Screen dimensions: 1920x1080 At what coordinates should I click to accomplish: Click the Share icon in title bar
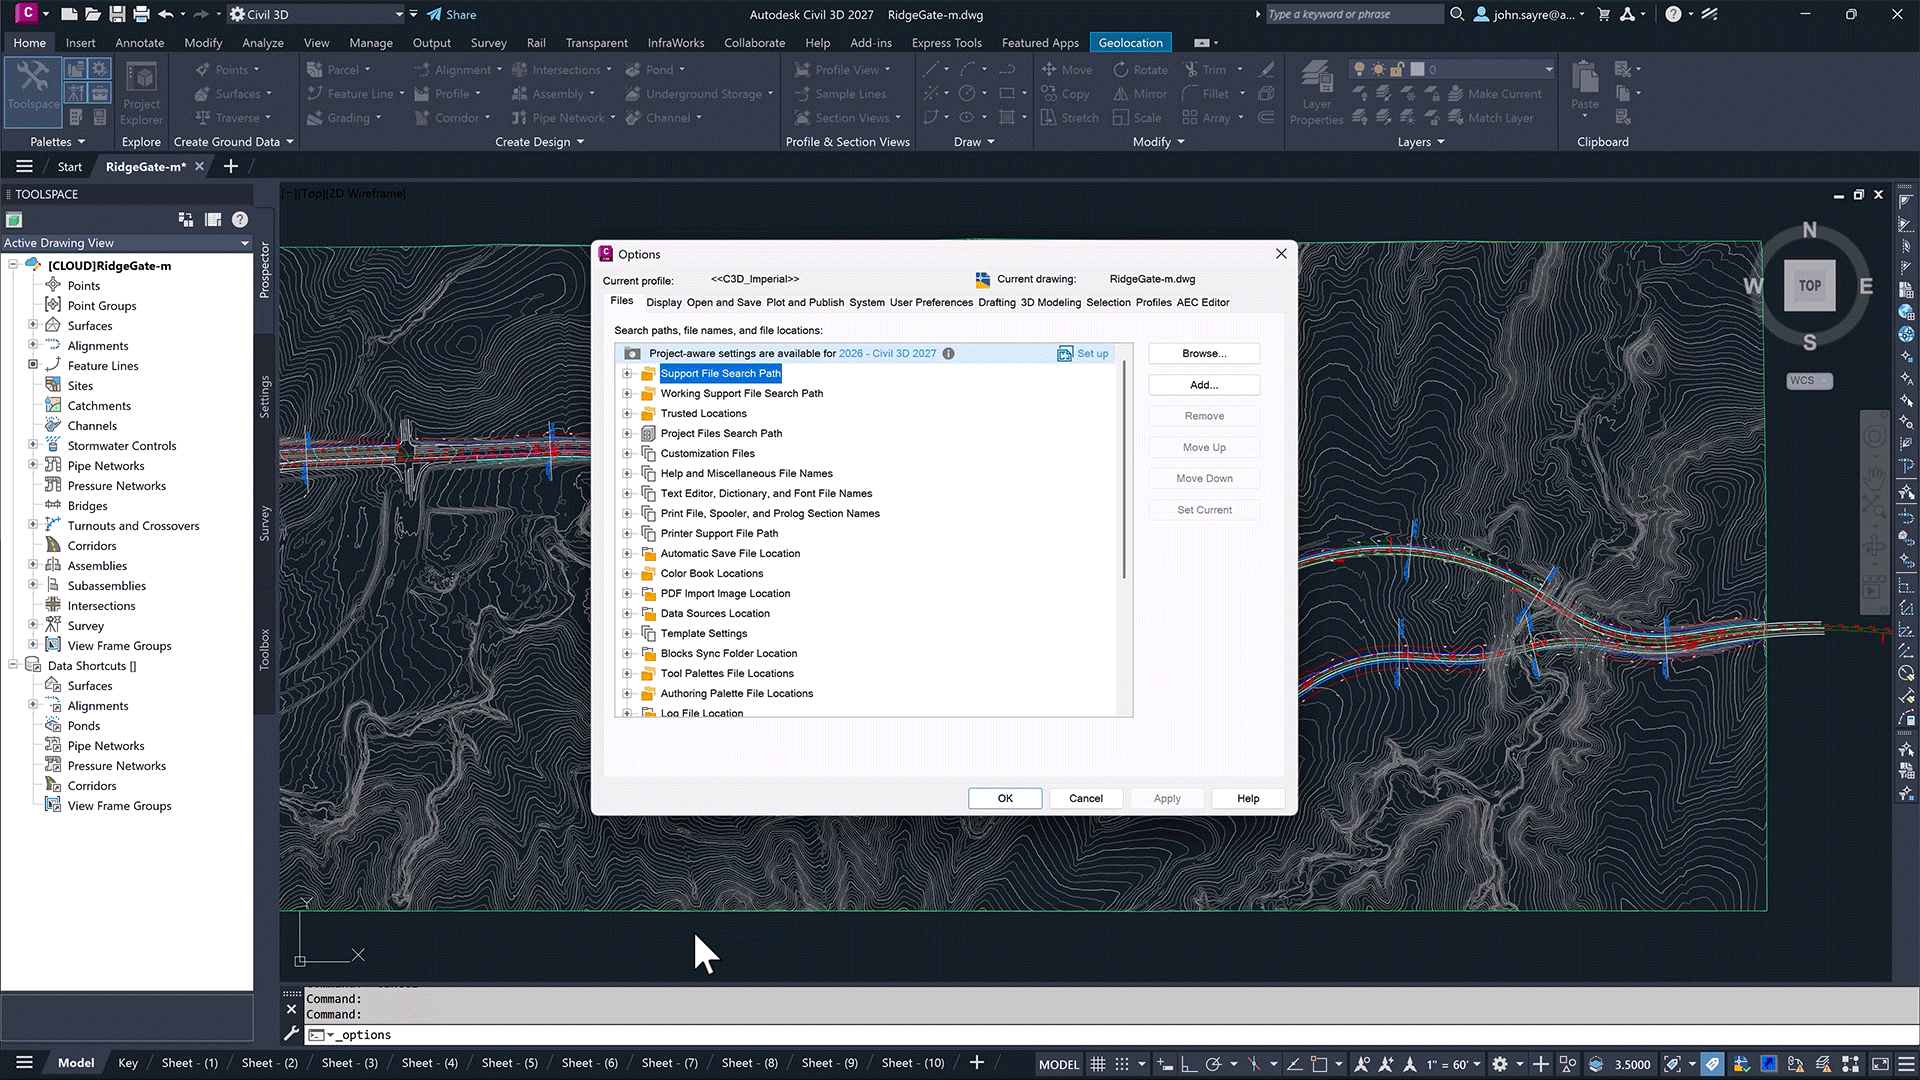click(x=434, y=15)
